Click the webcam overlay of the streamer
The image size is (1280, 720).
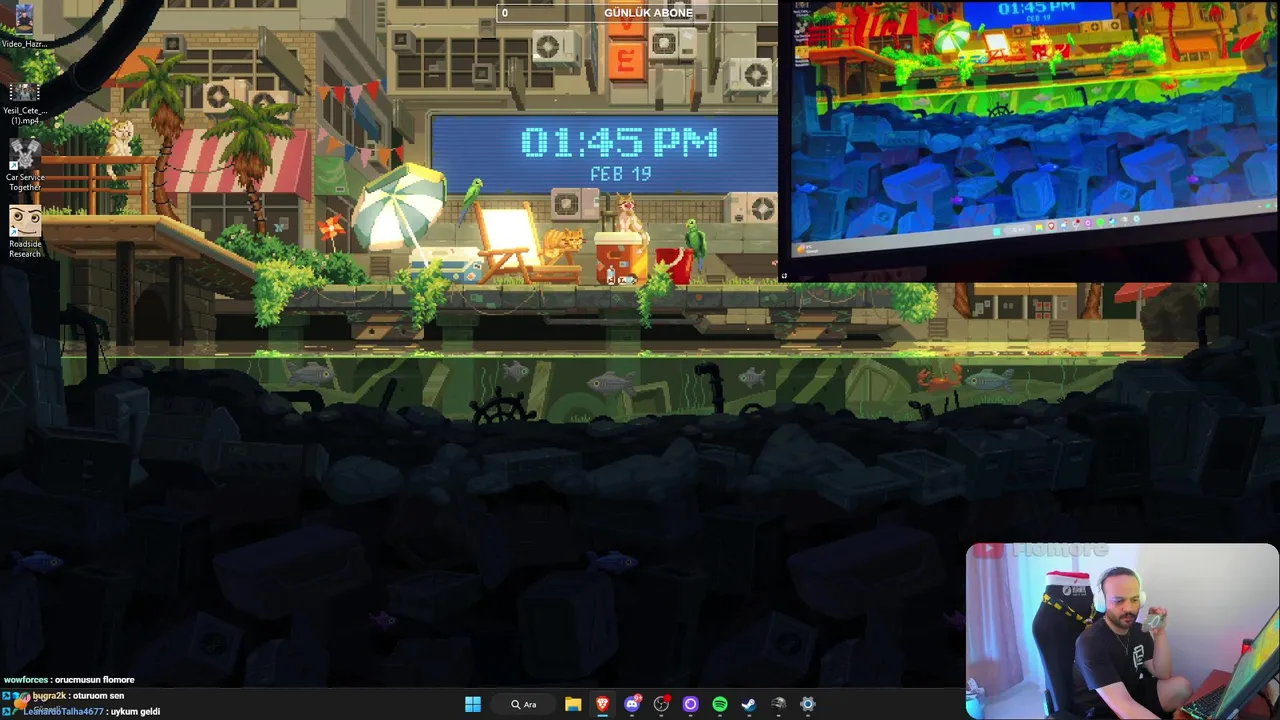[x=1122, y=631]
